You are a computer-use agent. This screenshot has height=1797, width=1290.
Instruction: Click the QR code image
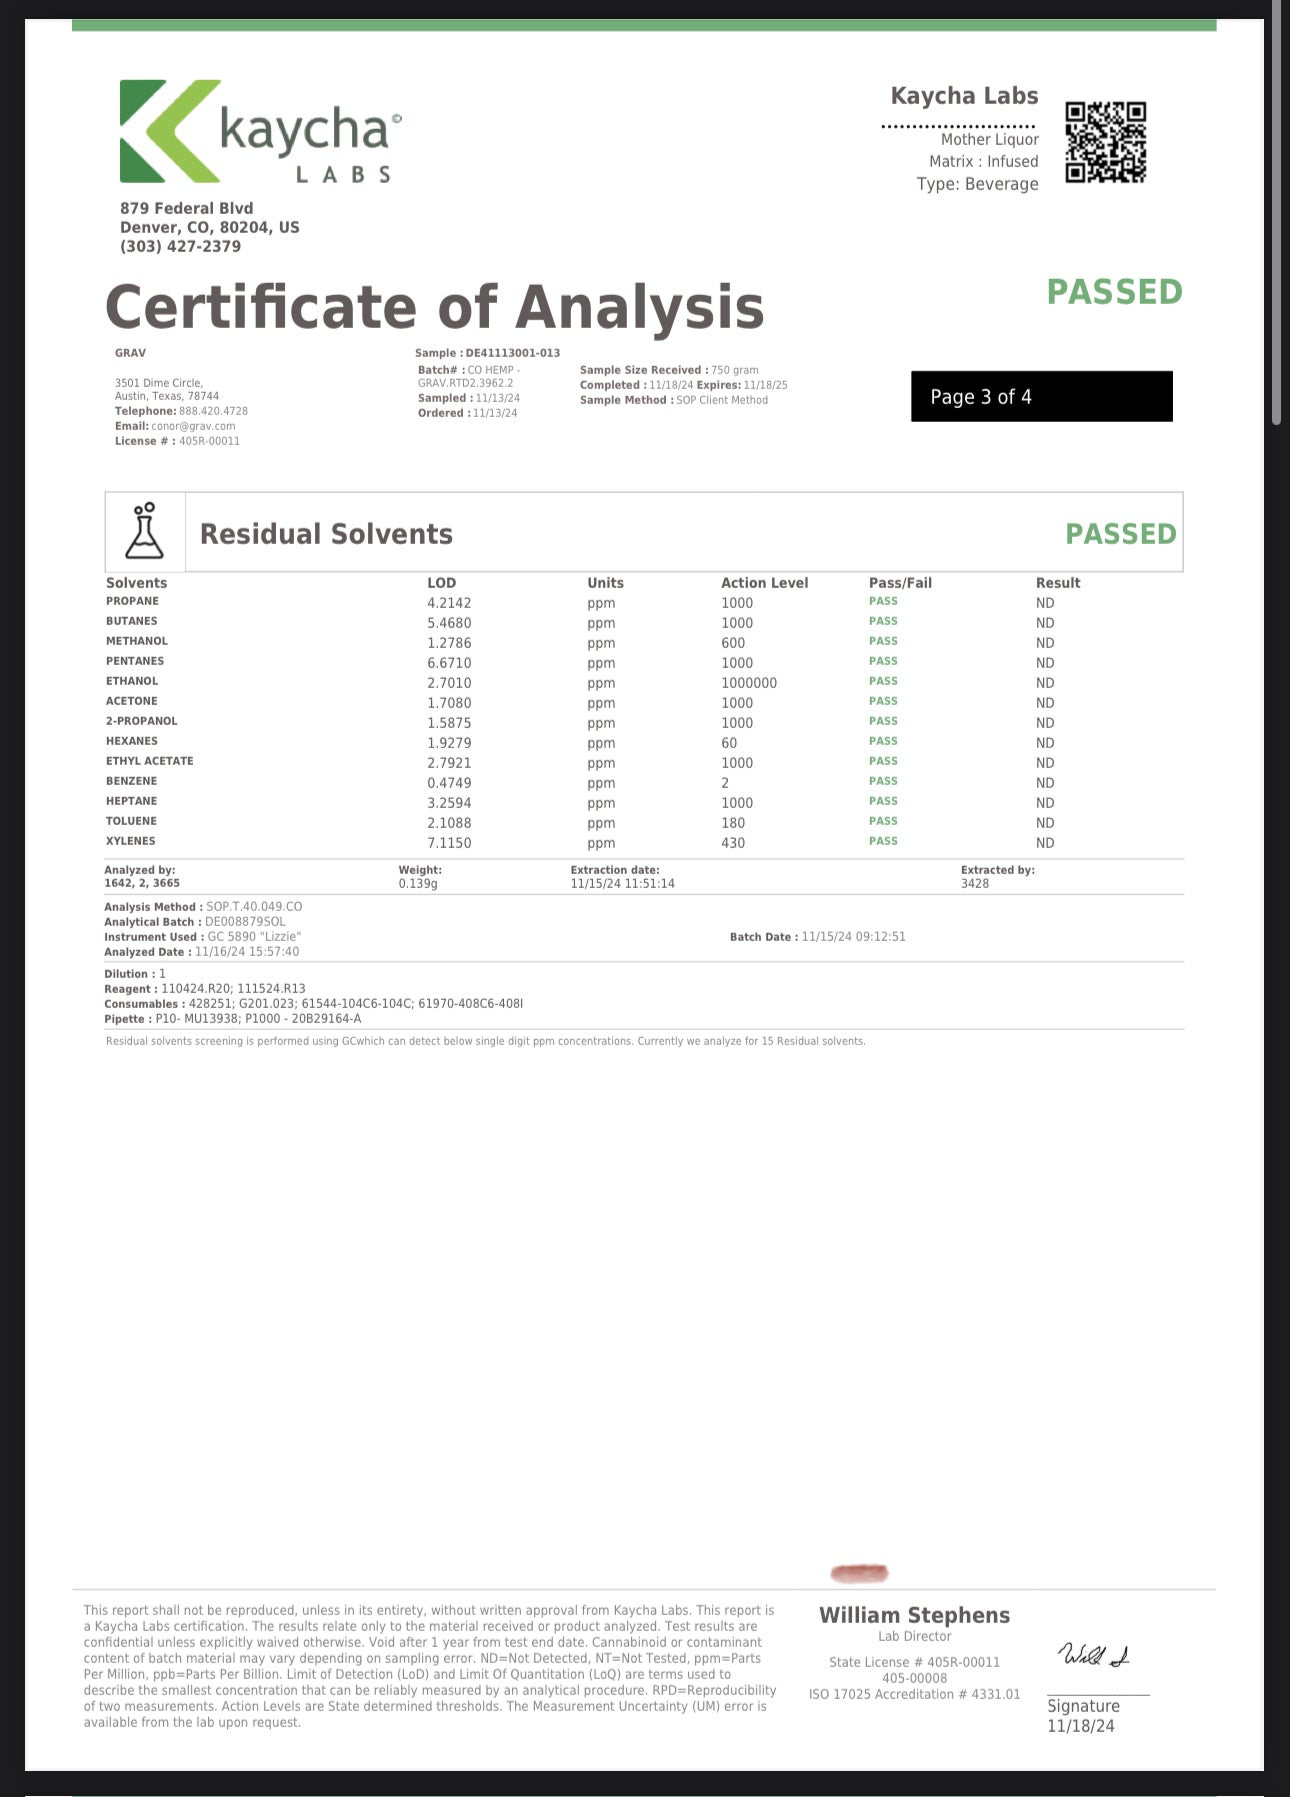[x=1105, y=142]
